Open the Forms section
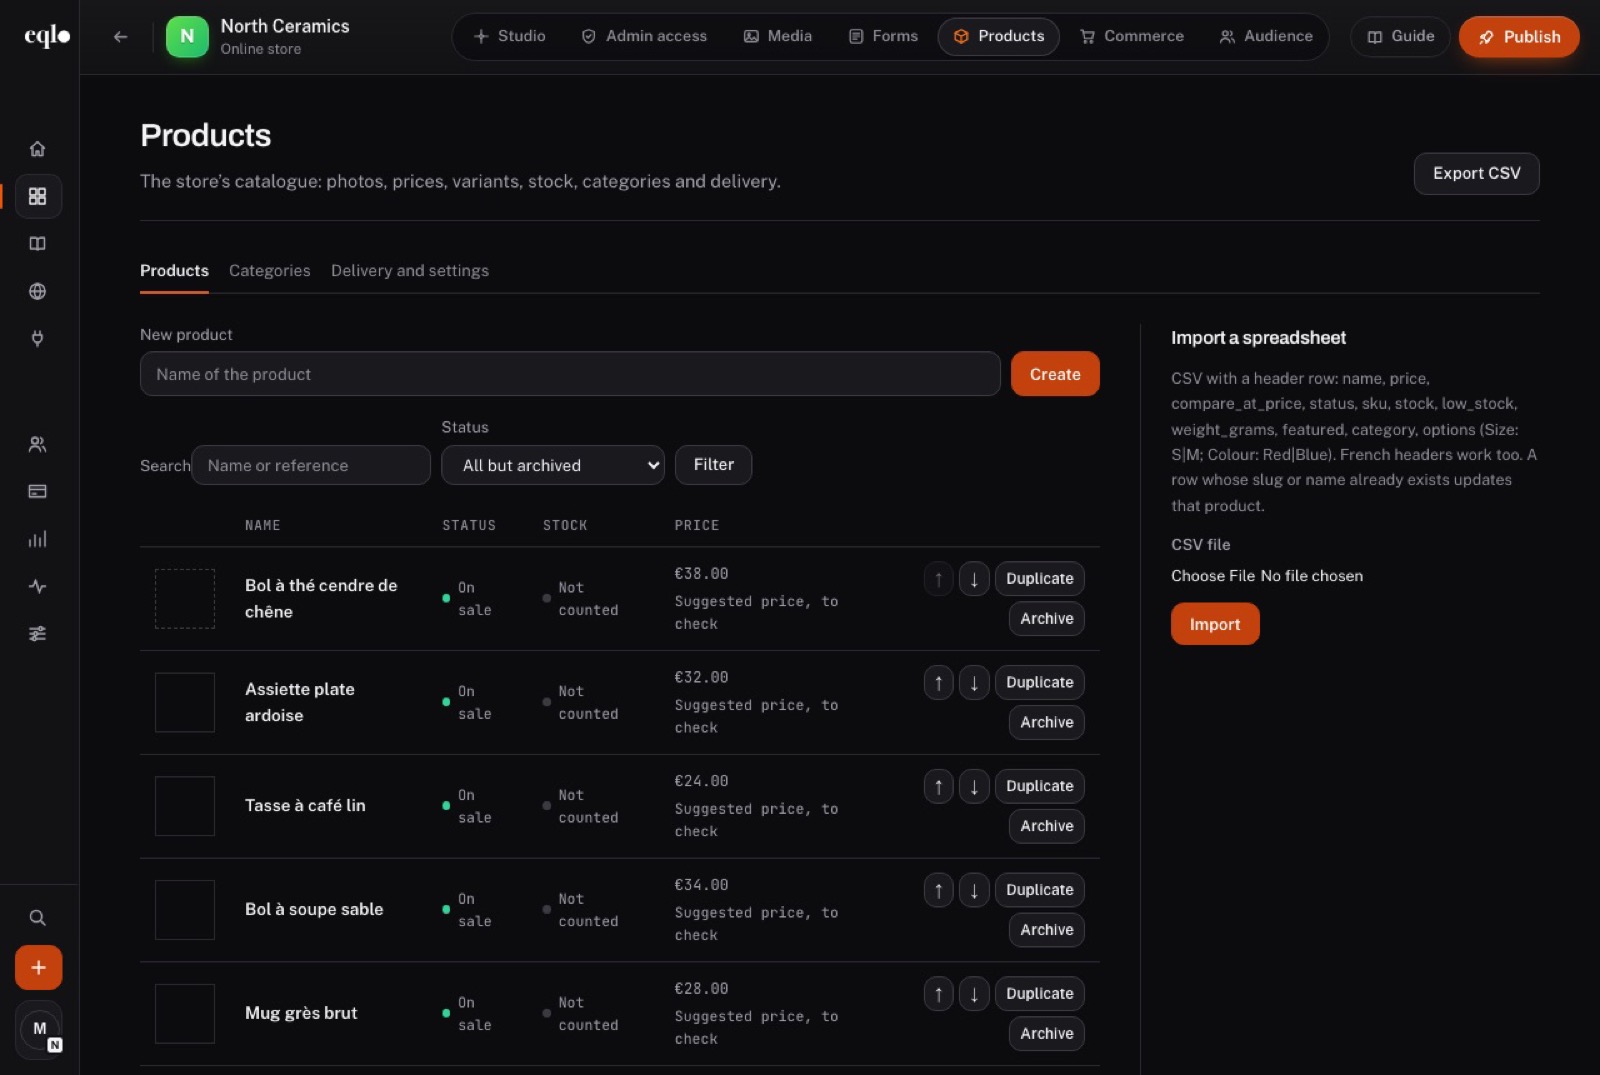This screenshot has width=1600, height=1075. click(x=883, y=37)
